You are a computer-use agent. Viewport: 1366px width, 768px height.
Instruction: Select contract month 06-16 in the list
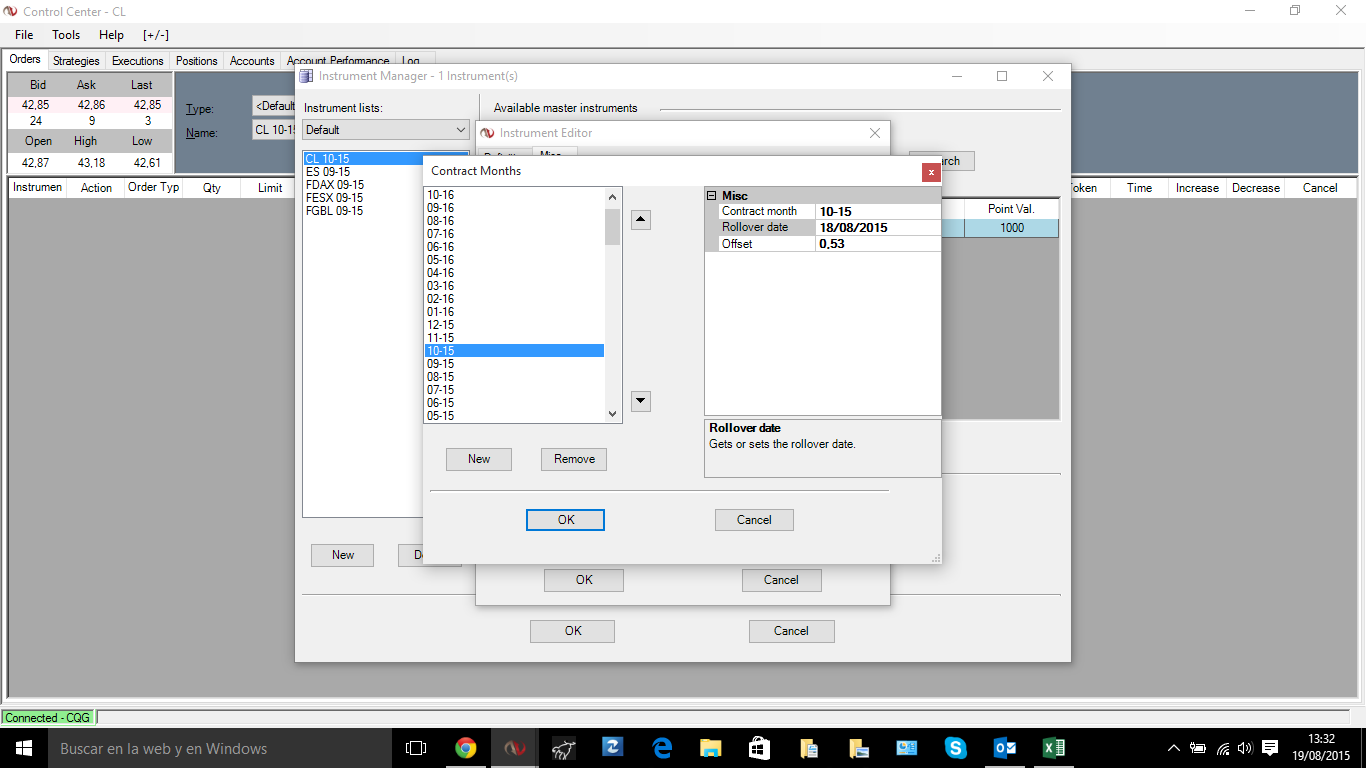click(x=514, y=247)
